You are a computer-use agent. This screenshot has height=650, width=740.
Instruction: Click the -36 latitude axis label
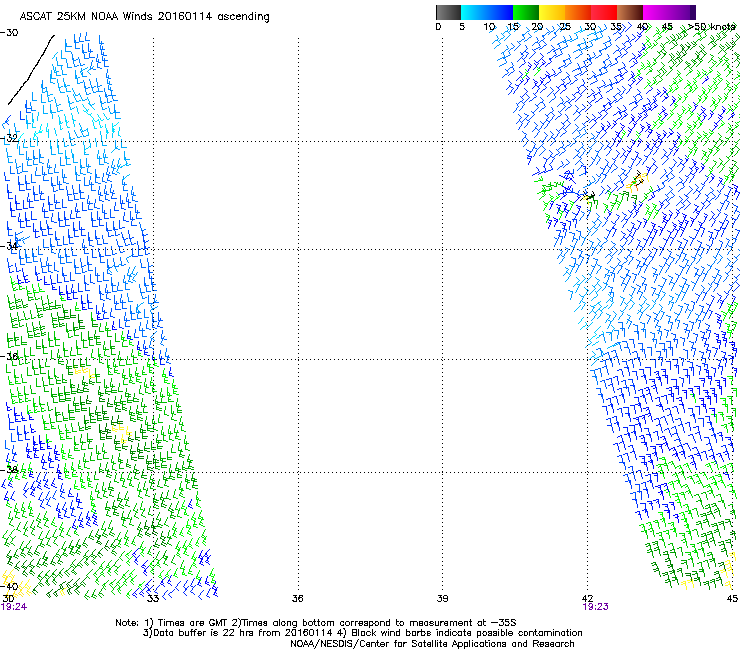point(9,356)
